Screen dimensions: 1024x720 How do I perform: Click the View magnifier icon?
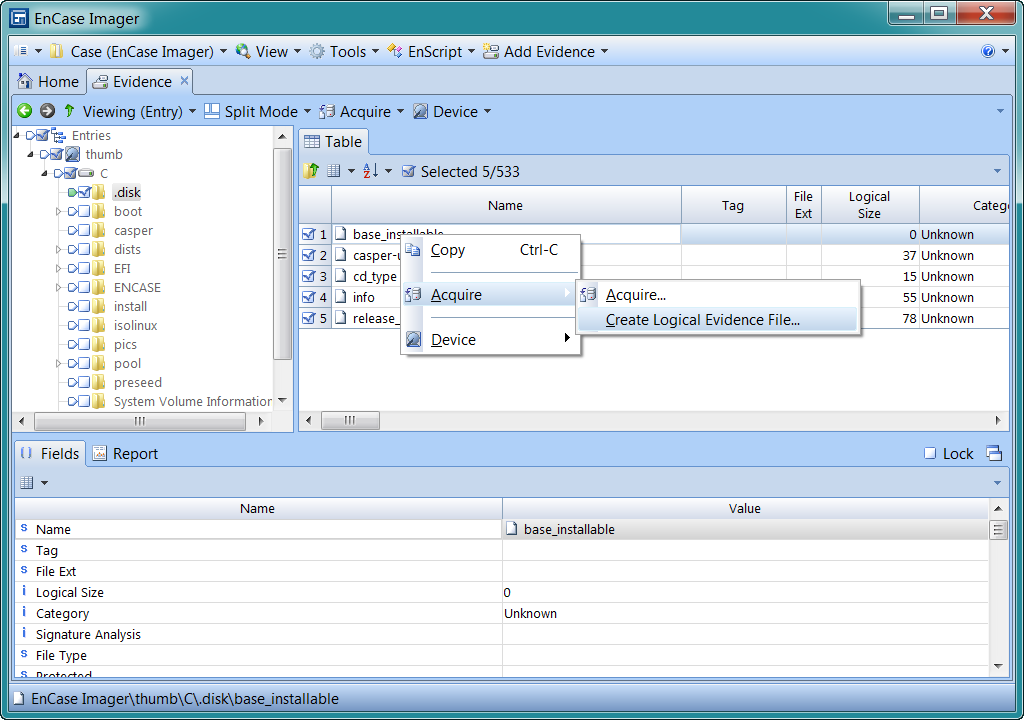pyautogui.click(x=243, y=51)
